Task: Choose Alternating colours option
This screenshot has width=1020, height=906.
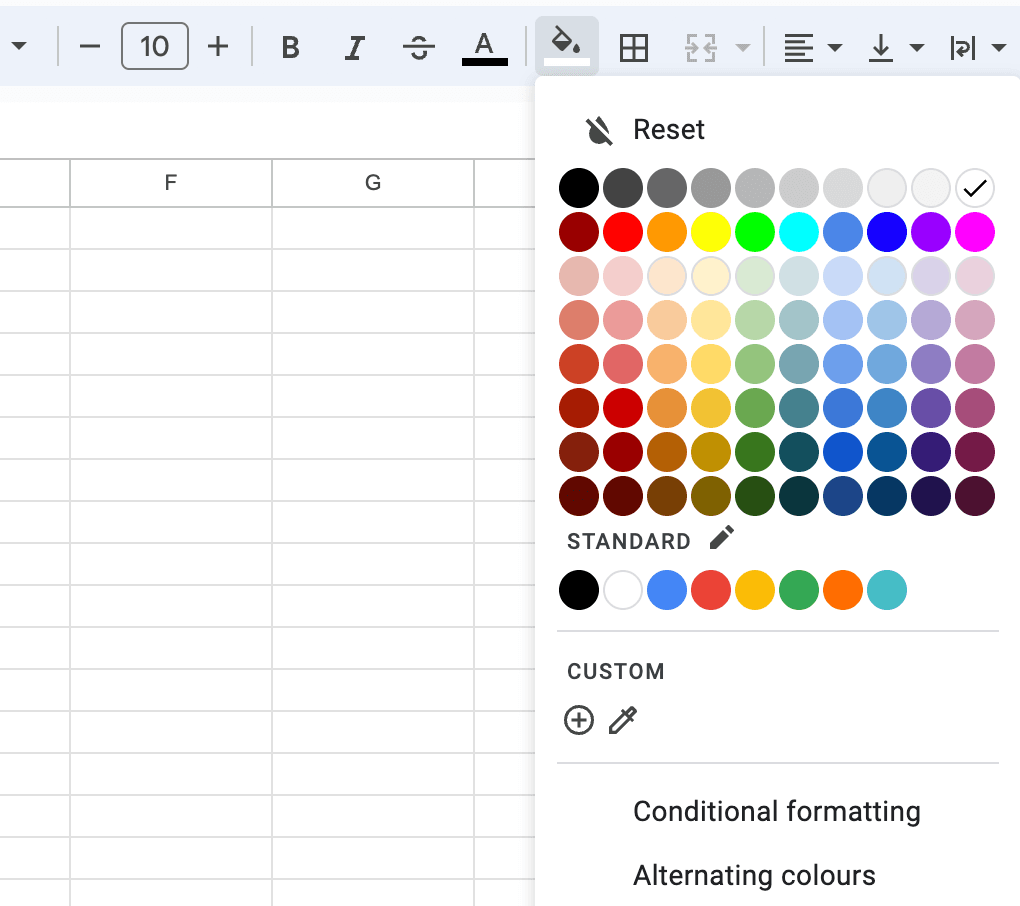Action: [x=754, y=876]
